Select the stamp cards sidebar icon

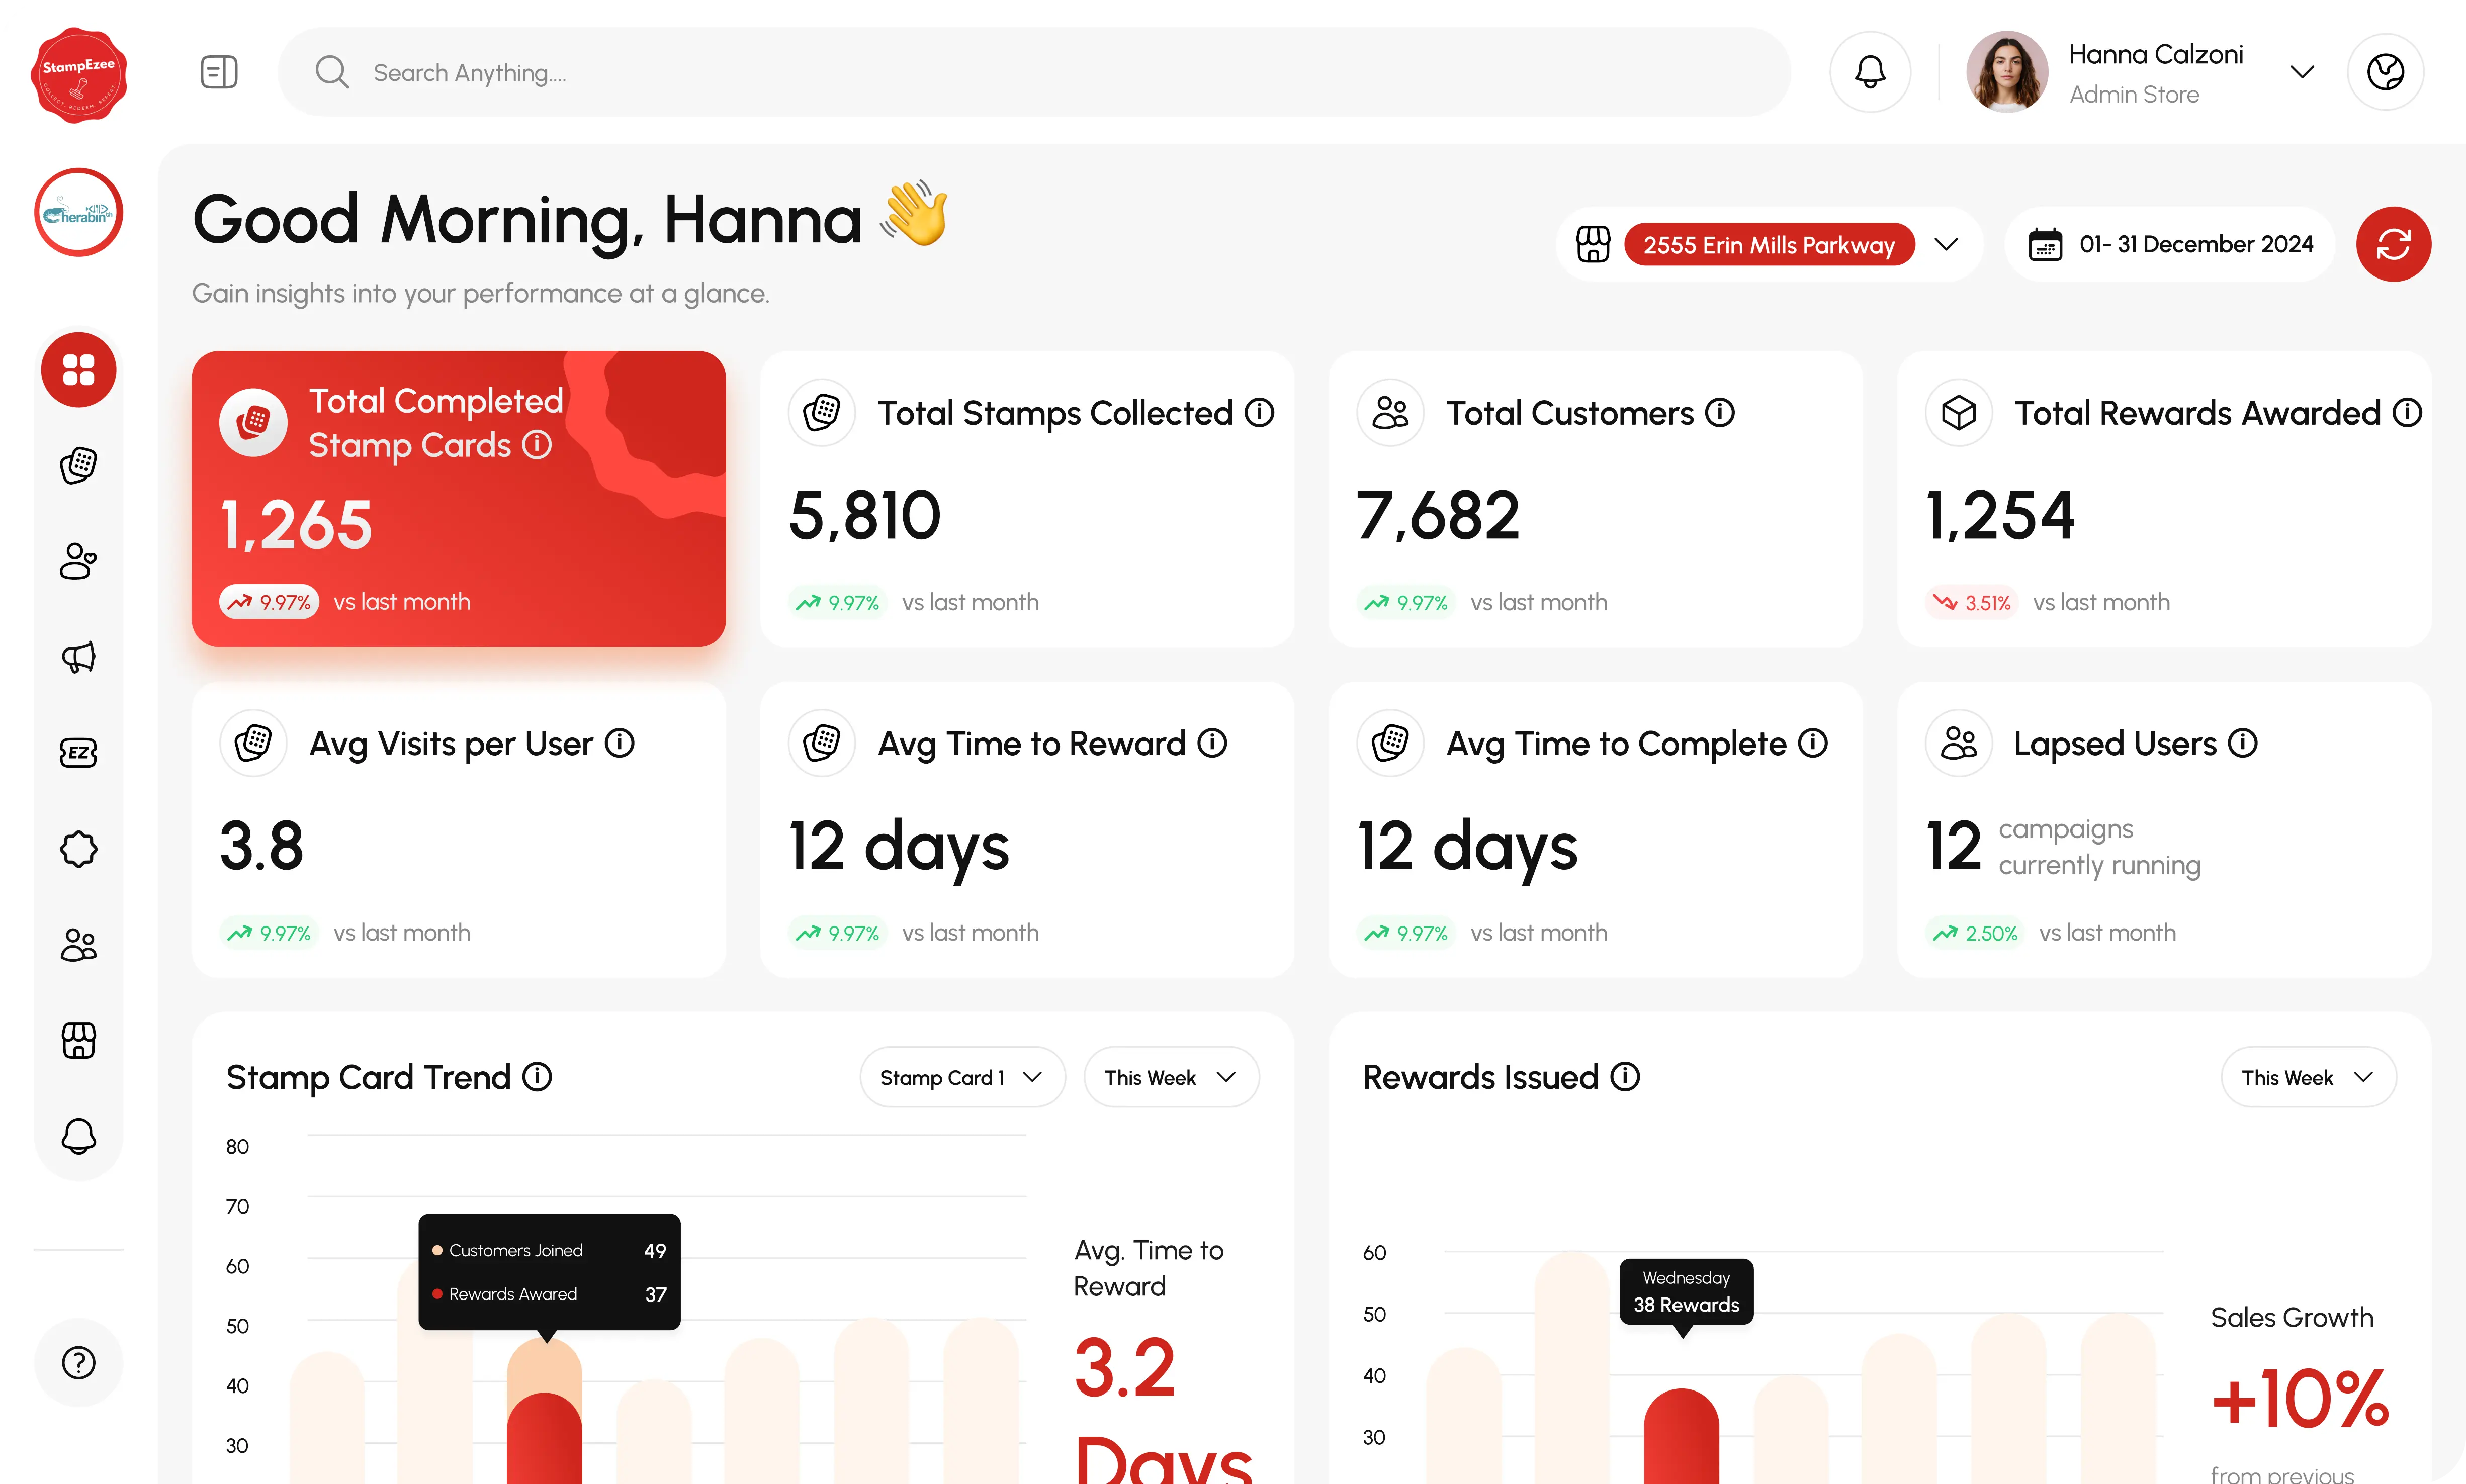(x=78, y=465)
